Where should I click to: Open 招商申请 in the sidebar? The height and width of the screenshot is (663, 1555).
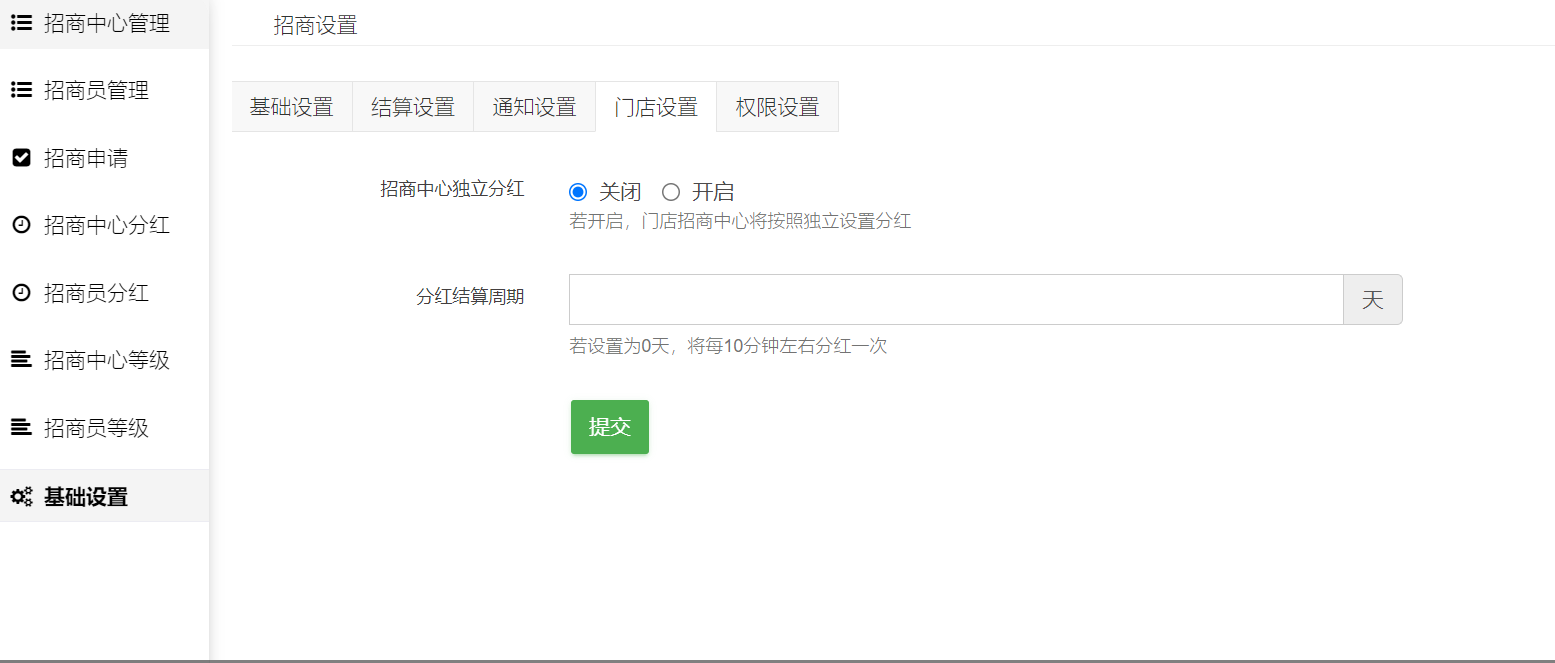pyautogui.click(x=86, y=158)
